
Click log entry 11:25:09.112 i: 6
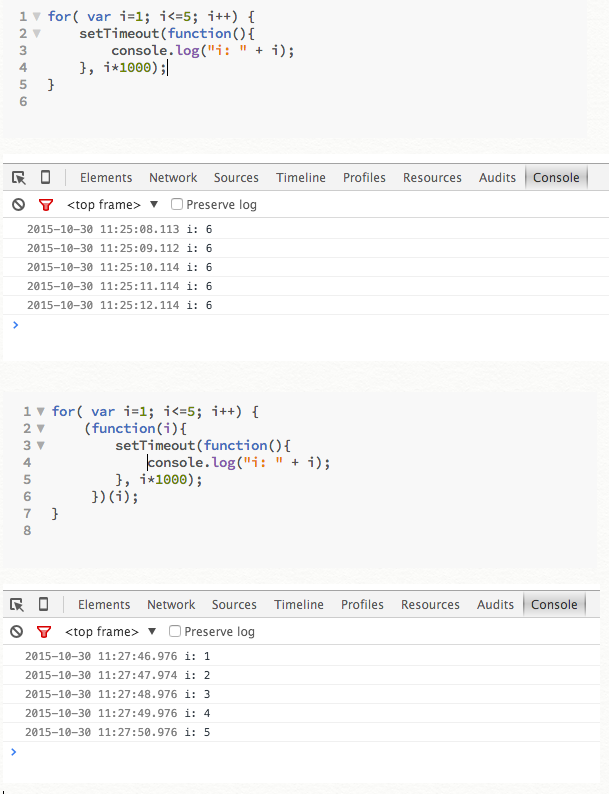(x=306, y=248)
